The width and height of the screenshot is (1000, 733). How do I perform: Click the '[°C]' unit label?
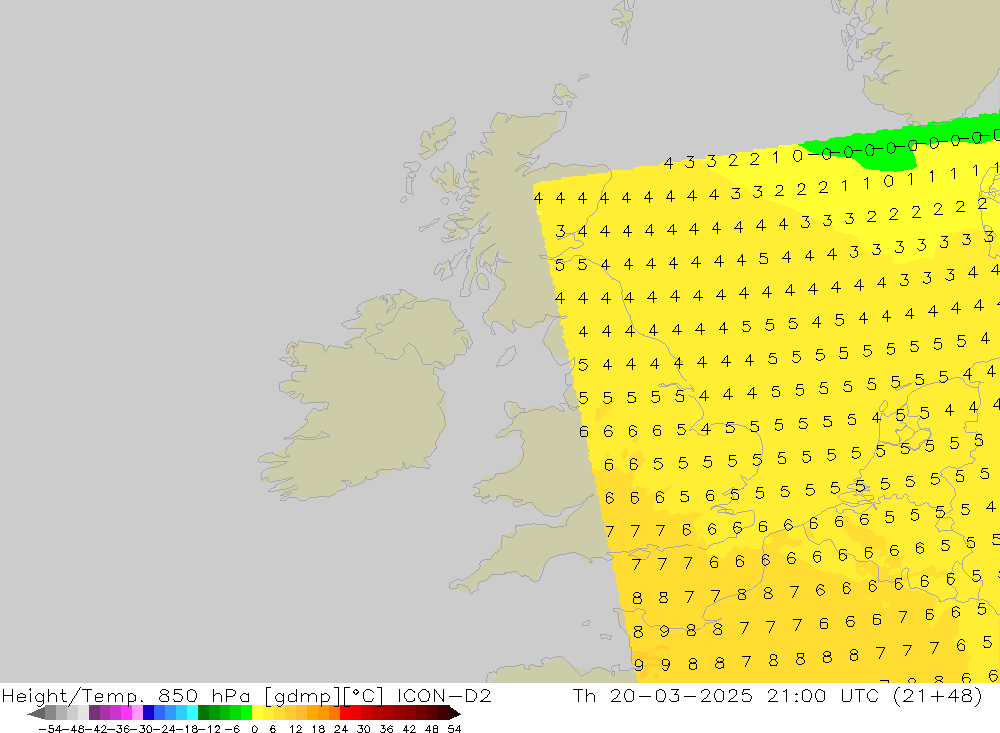pos(363,696)
